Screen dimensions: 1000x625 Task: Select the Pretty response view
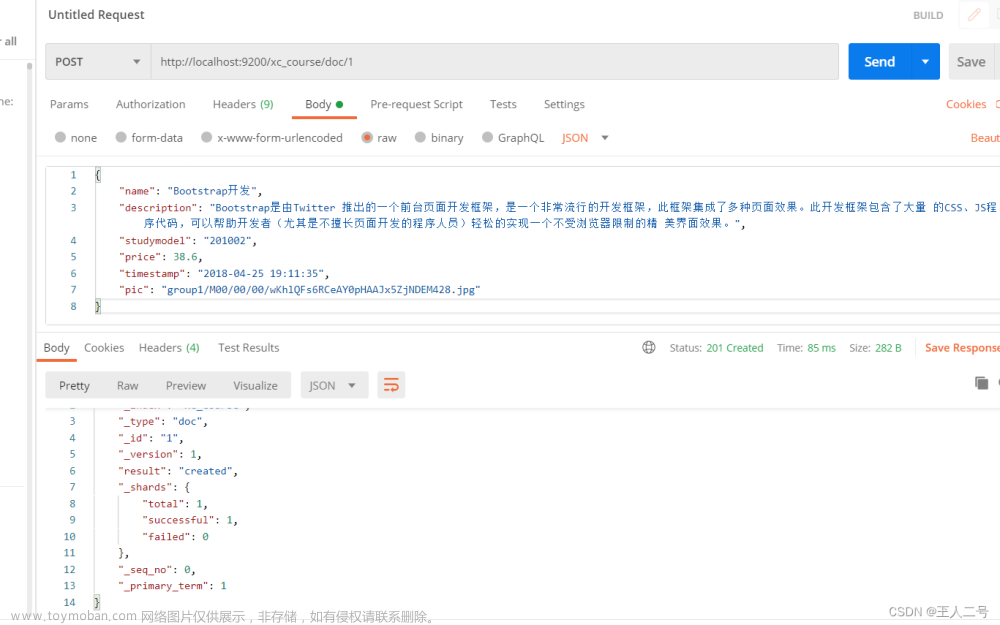point(74,385)
